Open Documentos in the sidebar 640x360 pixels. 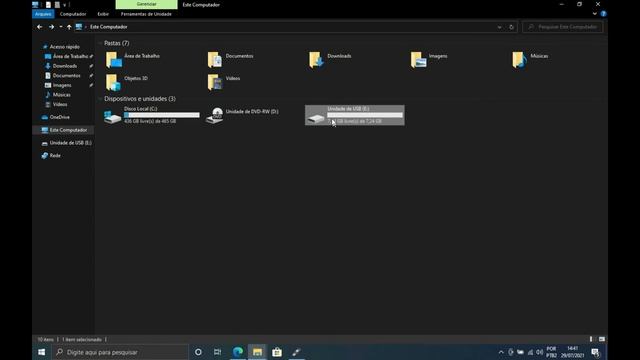click(x=67, y=76)
